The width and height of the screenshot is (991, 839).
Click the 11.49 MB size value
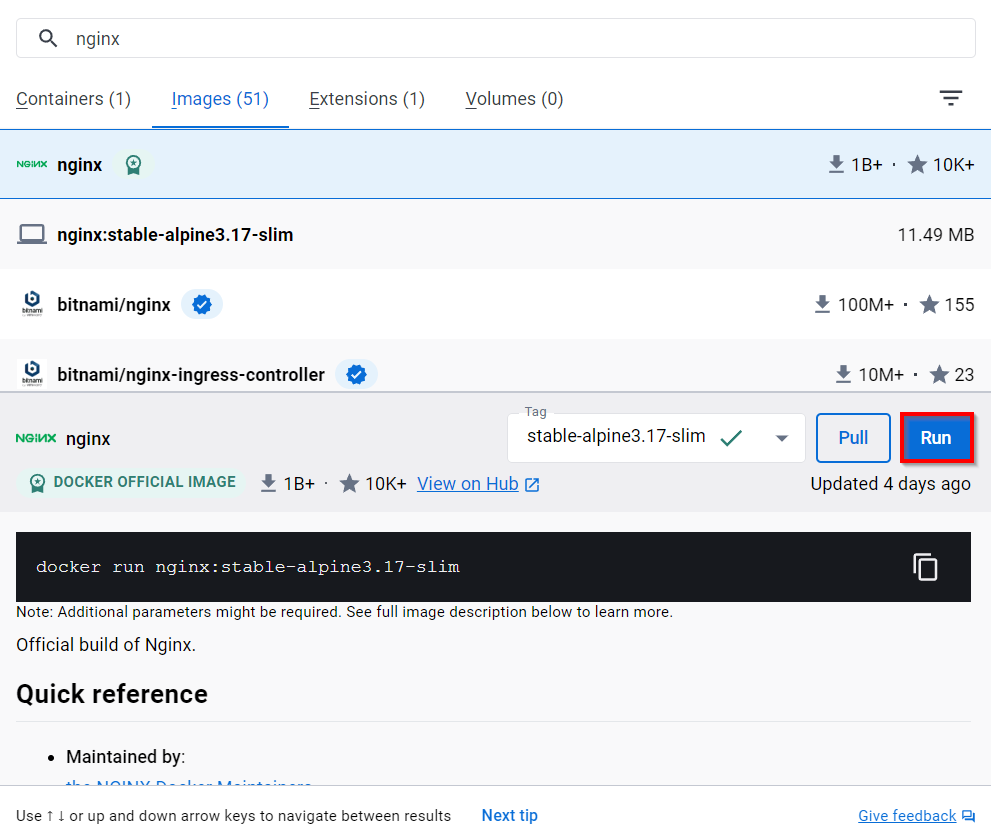[x=935, y=235]
